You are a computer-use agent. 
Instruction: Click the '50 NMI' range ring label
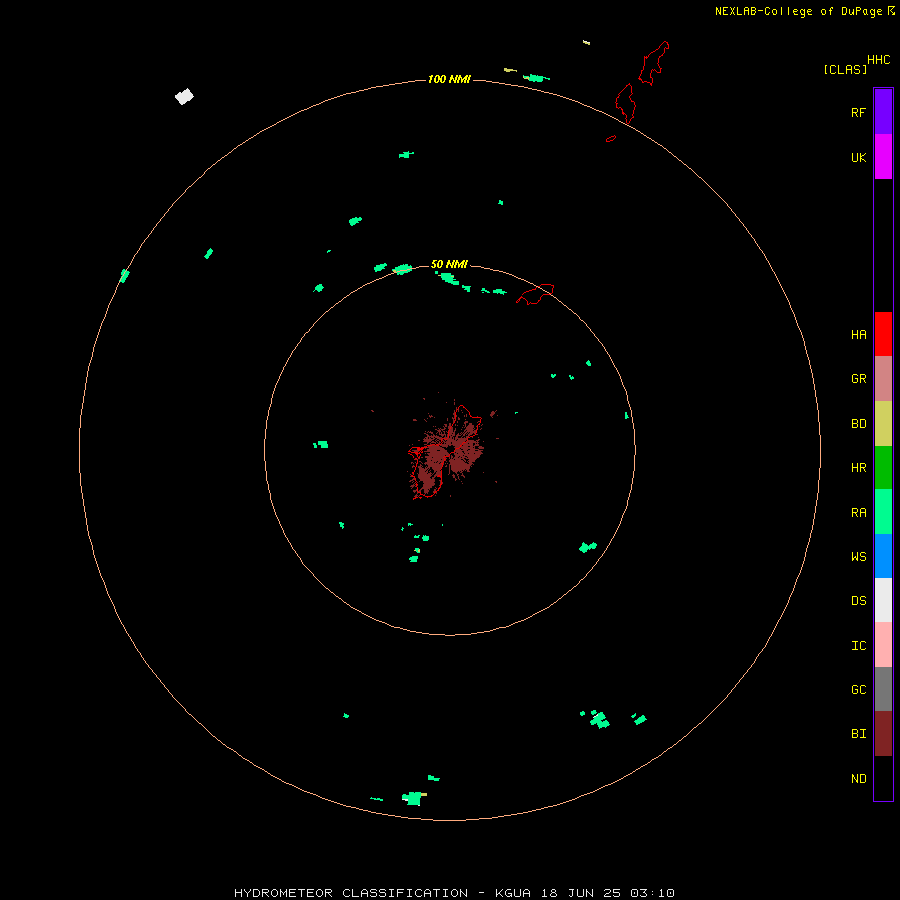tap(449, 264)
